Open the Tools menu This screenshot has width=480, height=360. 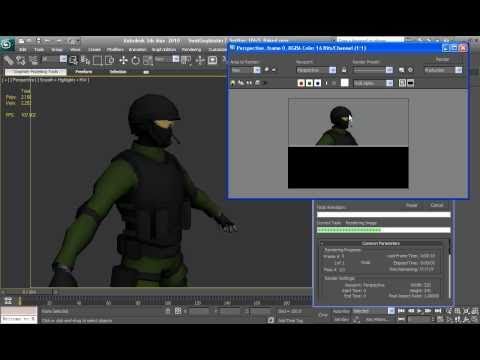click(39, 50)
